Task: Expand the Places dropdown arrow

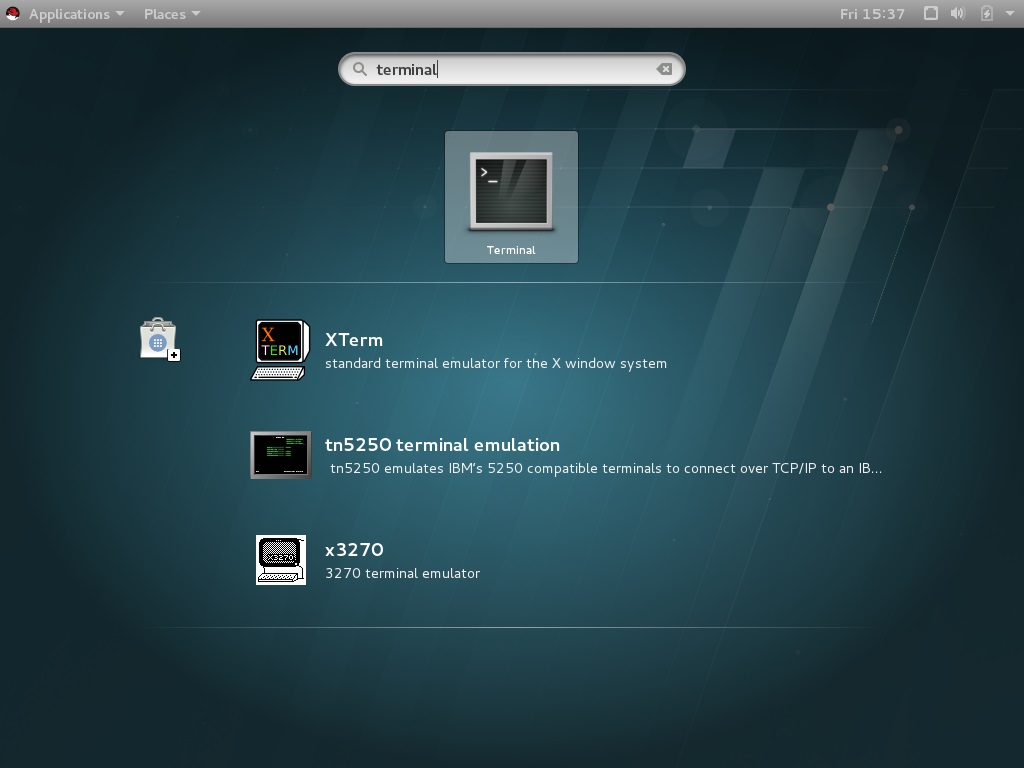Action: point(196,13)
